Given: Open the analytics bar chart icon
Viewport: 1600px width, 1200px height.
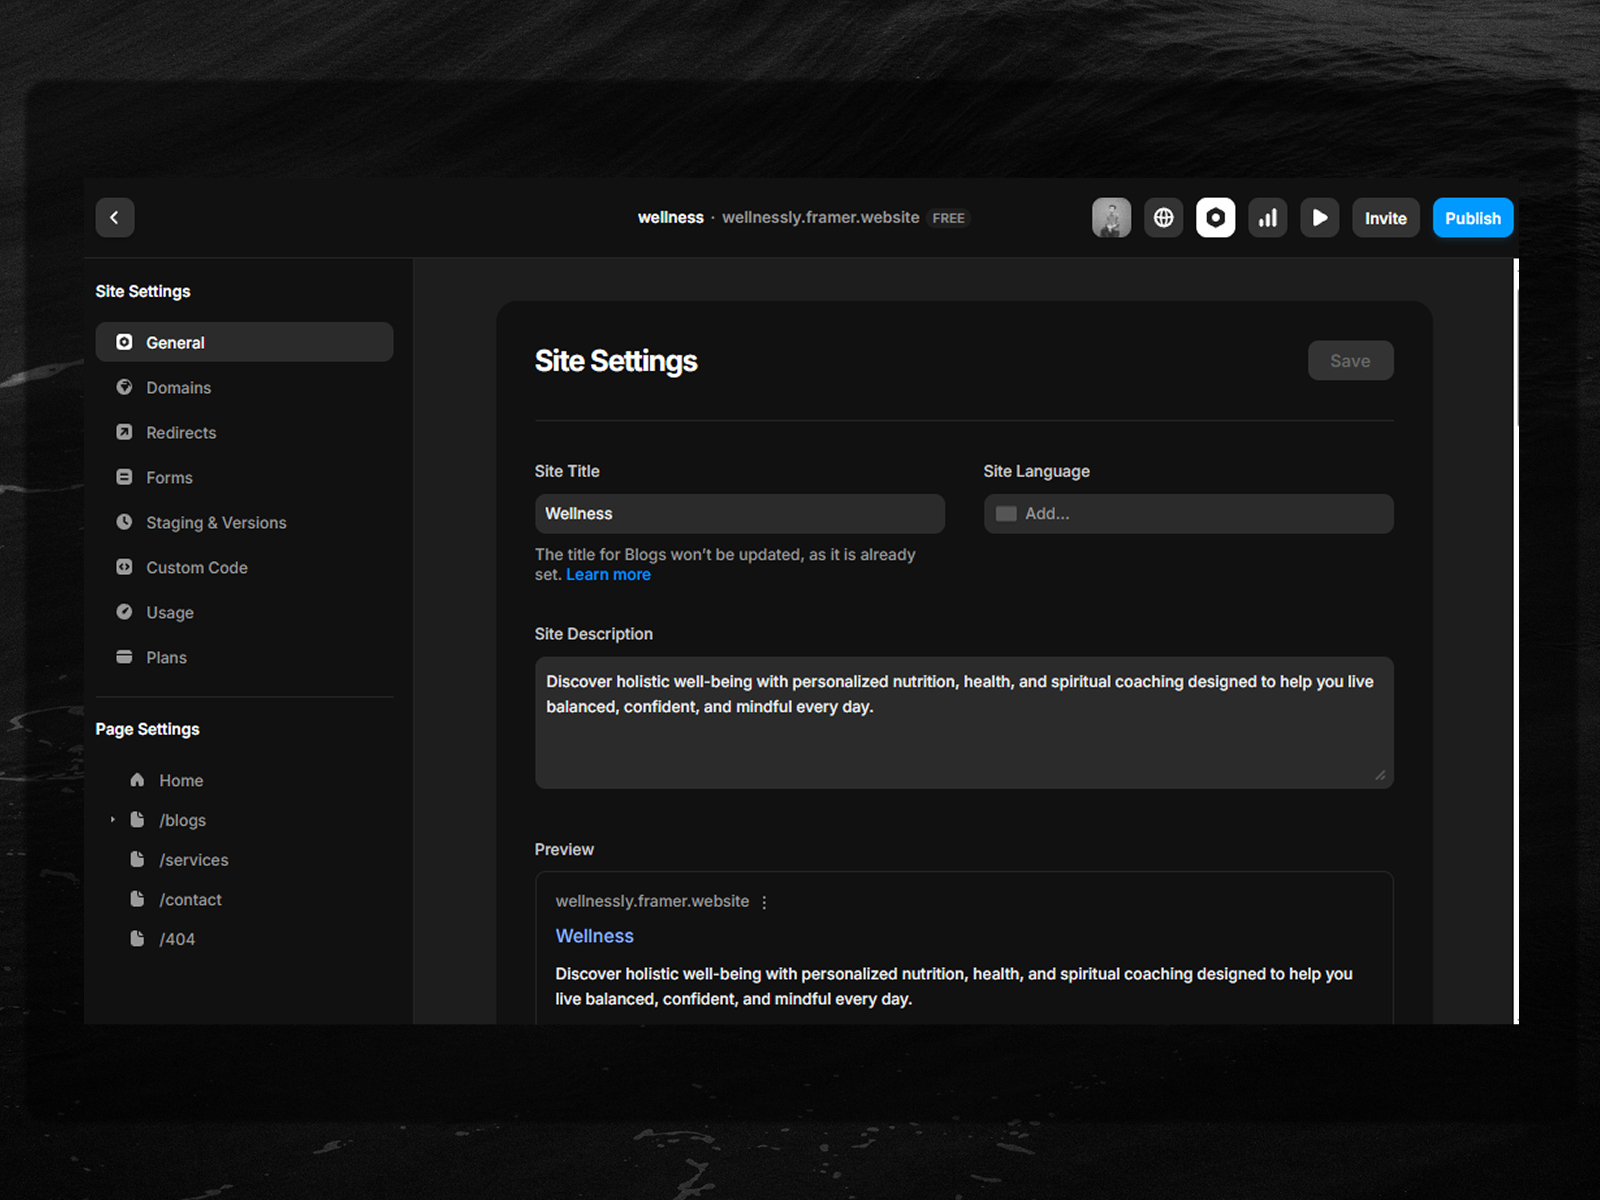Looking at the screenshot, I should (x=1267, y=218).
